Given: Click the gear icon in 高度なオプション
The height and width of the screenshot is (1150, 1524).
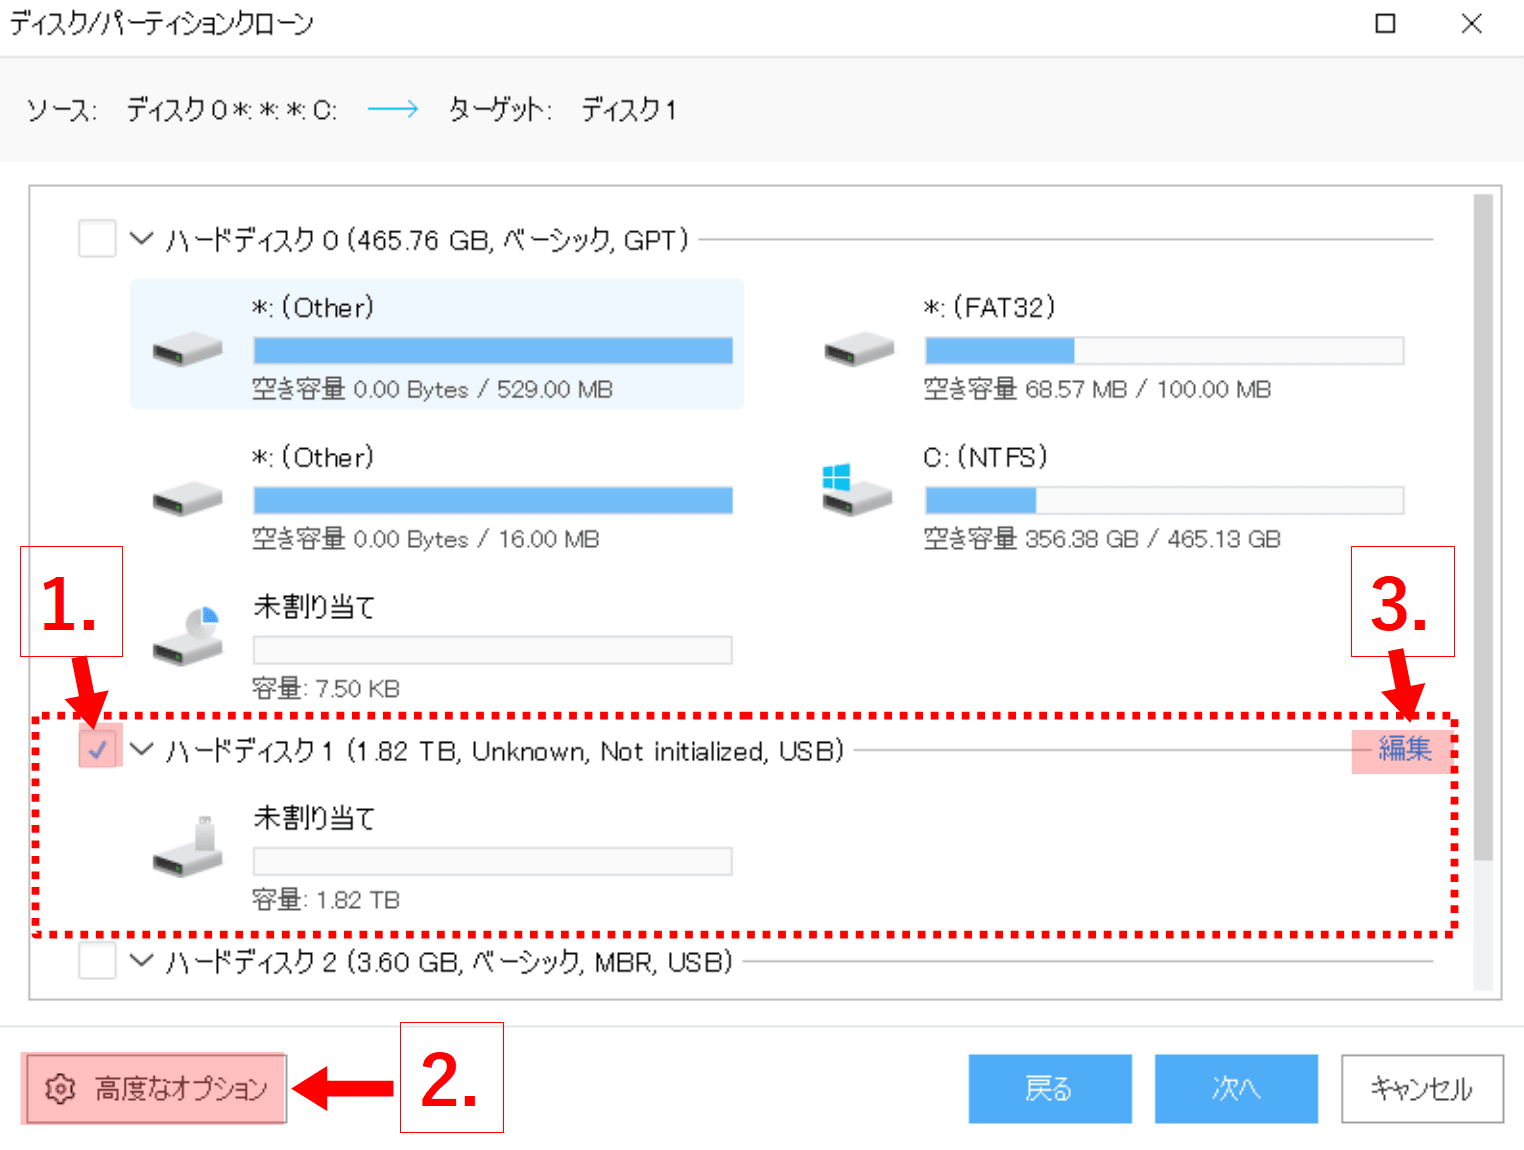Looking at the screenshot, I should [x=61, y=1088].
